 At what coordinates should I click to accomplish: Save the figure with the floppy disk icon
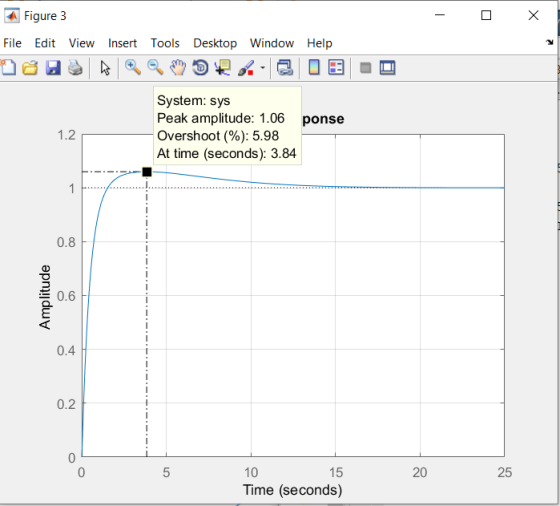[53, 67]
